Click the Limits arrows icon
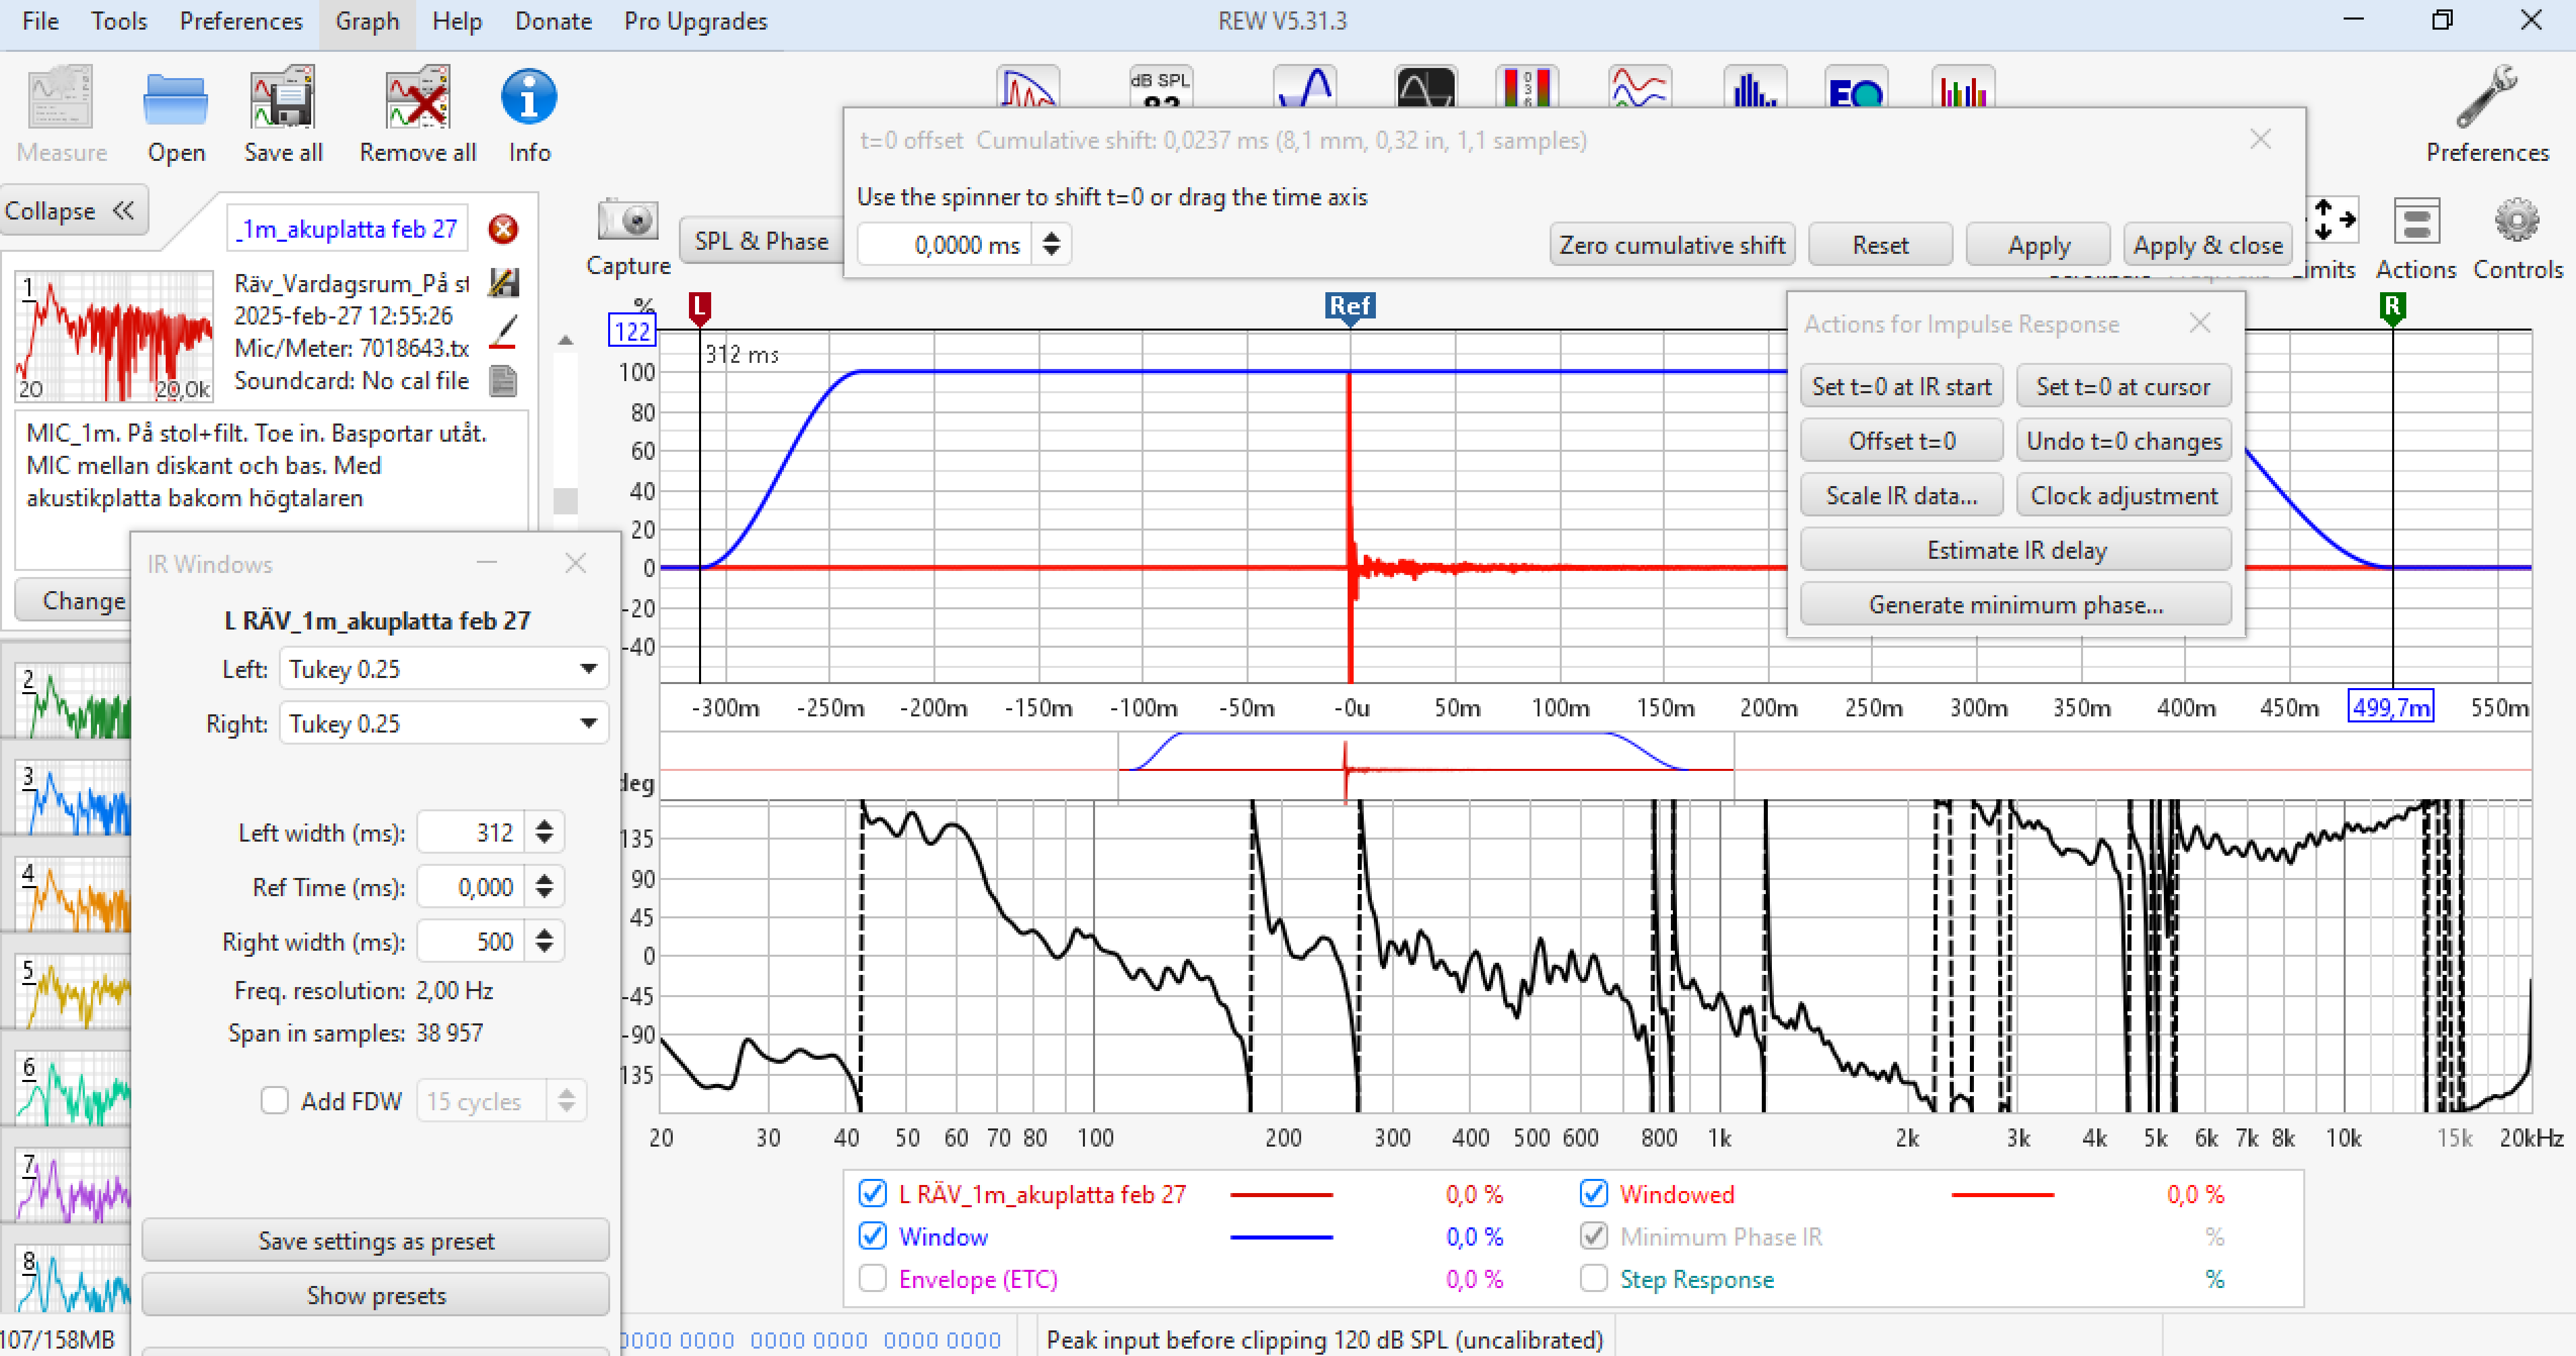This screenshot has width=2576, height=1356. tap(2333, 220)
